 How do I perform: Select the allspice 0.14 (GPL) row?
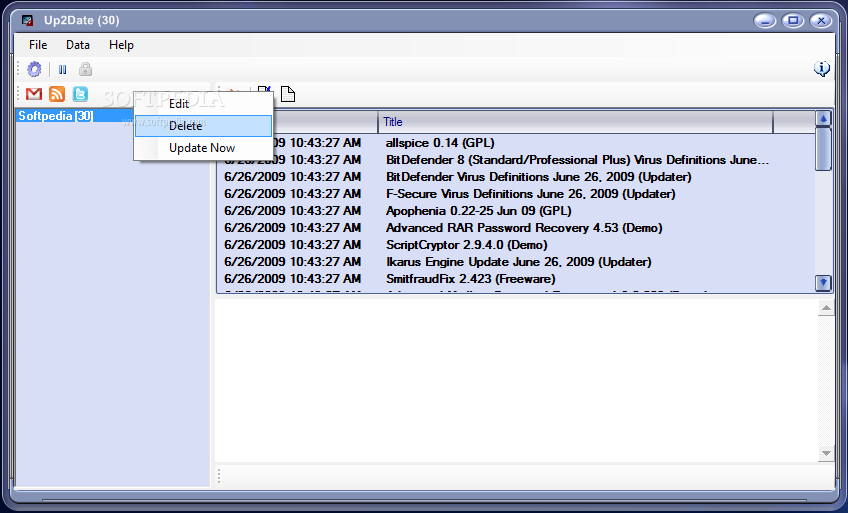click(516, 143)
